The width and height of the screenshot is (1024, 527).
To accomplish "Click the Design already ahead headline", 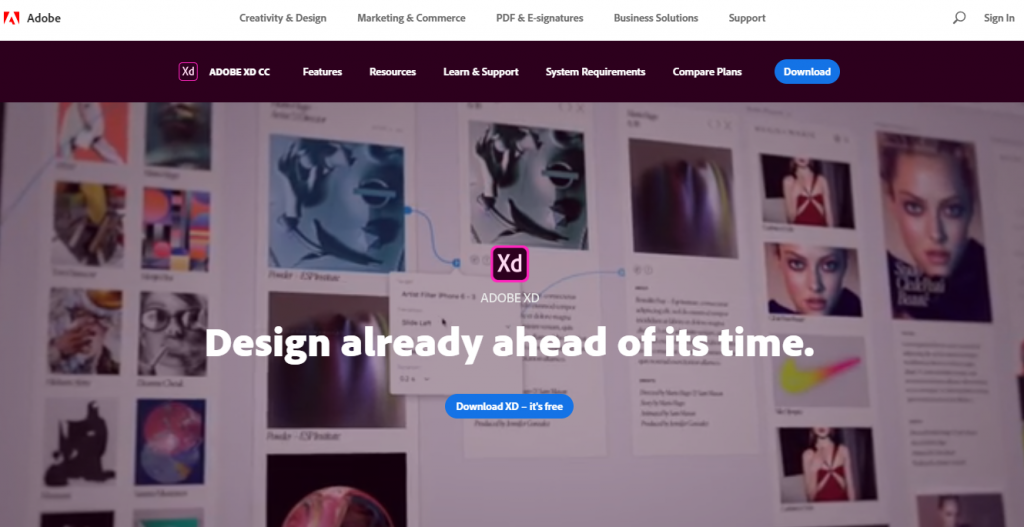I will pos(509,343).
